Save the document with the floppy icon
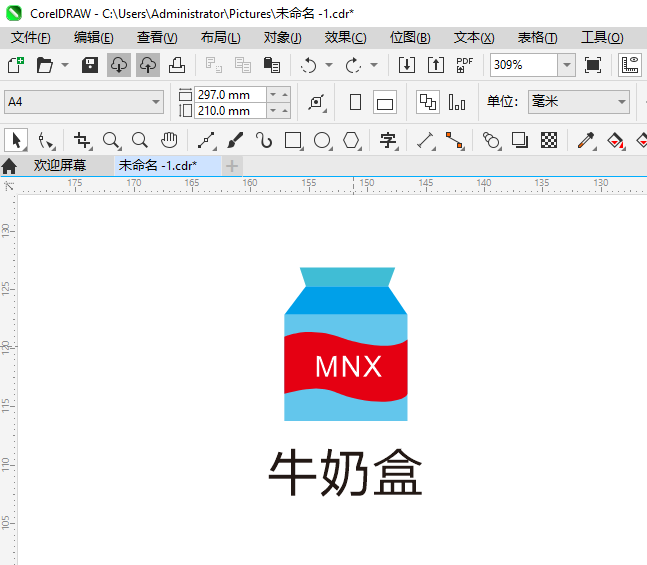Image resolution: width=647 pixels, height=565 pixels. pyautogui.click(x=90, y=65)
